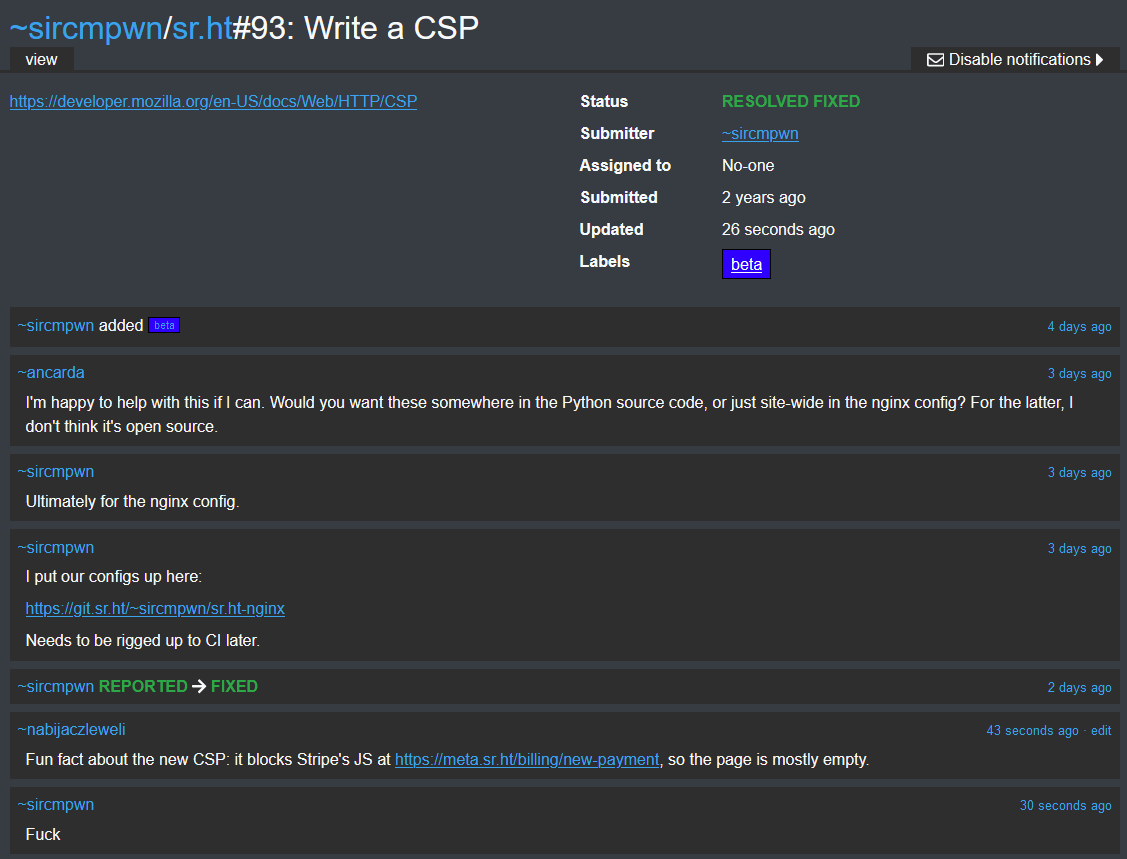Screen dimensions: 1127x859
Task: Edit the ~nabijaczleweli comment
Action: 1101,731
